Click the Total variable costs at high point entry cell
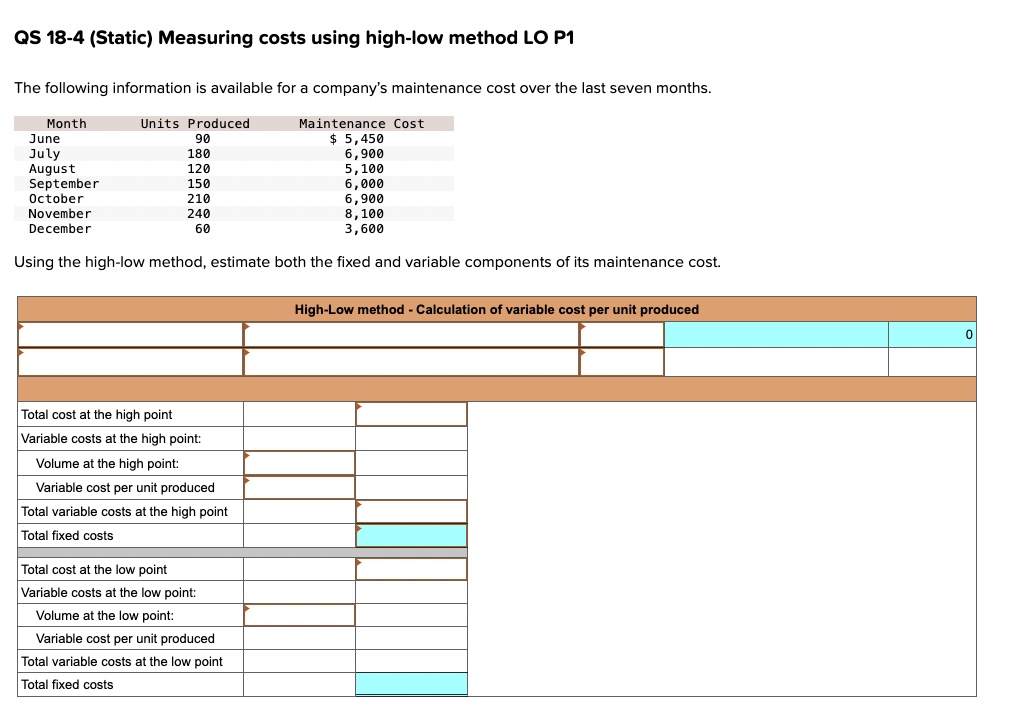Screen dimensions: 1012x718 click(411, 510)
